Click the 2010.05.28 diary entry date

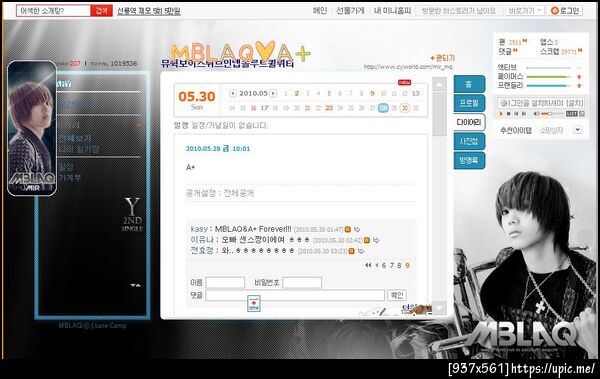218,149
